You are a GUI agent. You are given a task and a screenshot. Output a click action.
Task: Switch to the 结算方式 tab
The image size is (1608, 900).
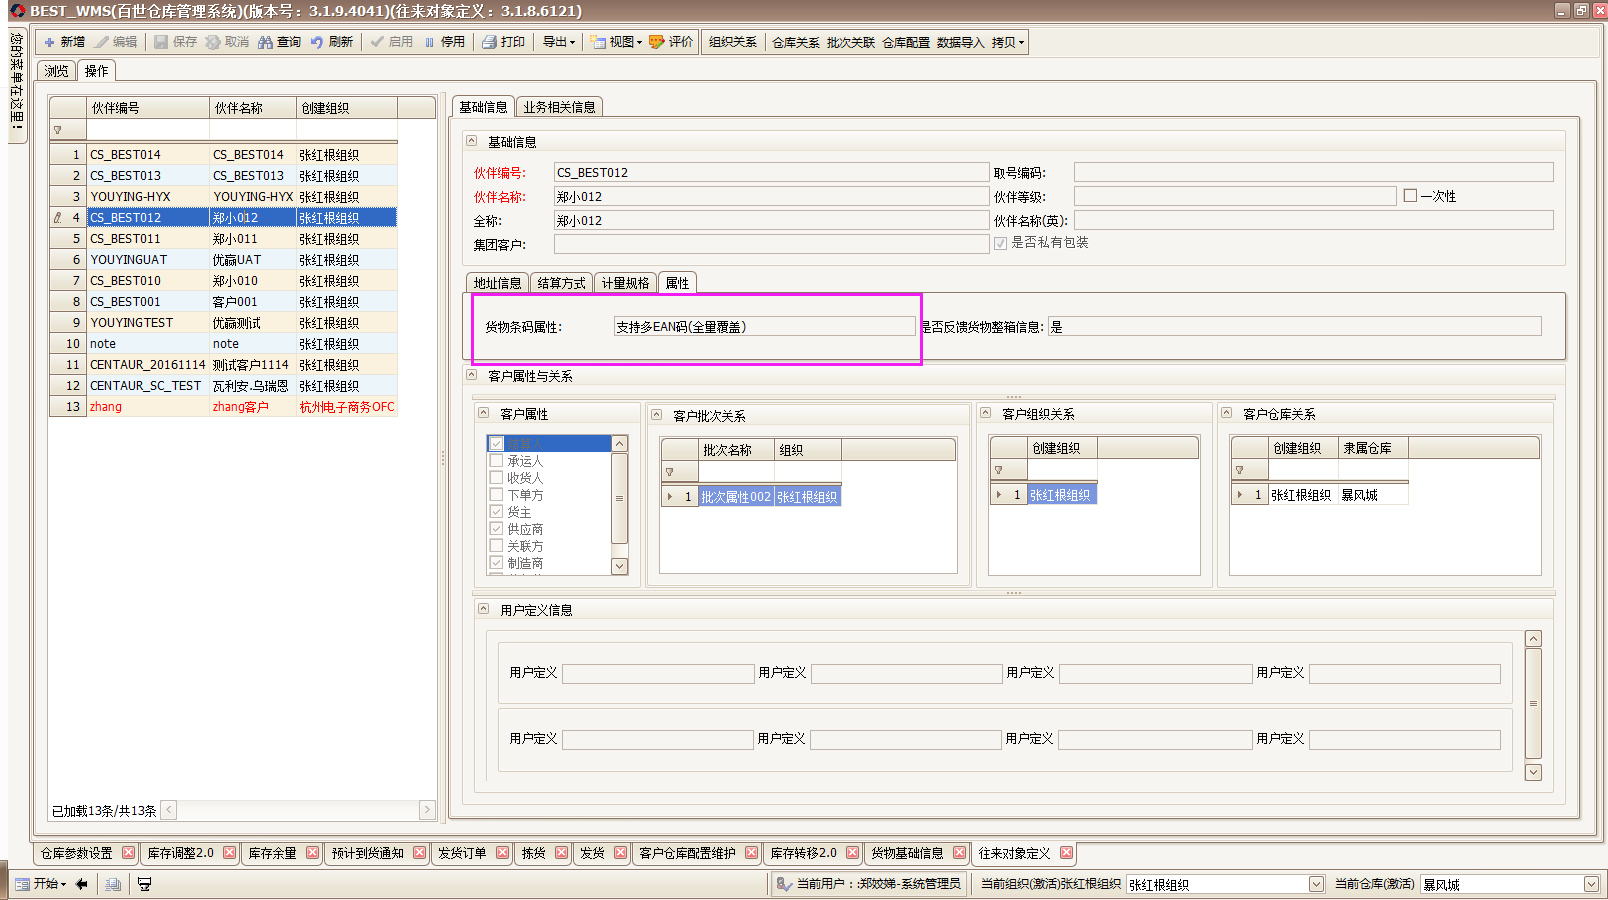[562, 283]
